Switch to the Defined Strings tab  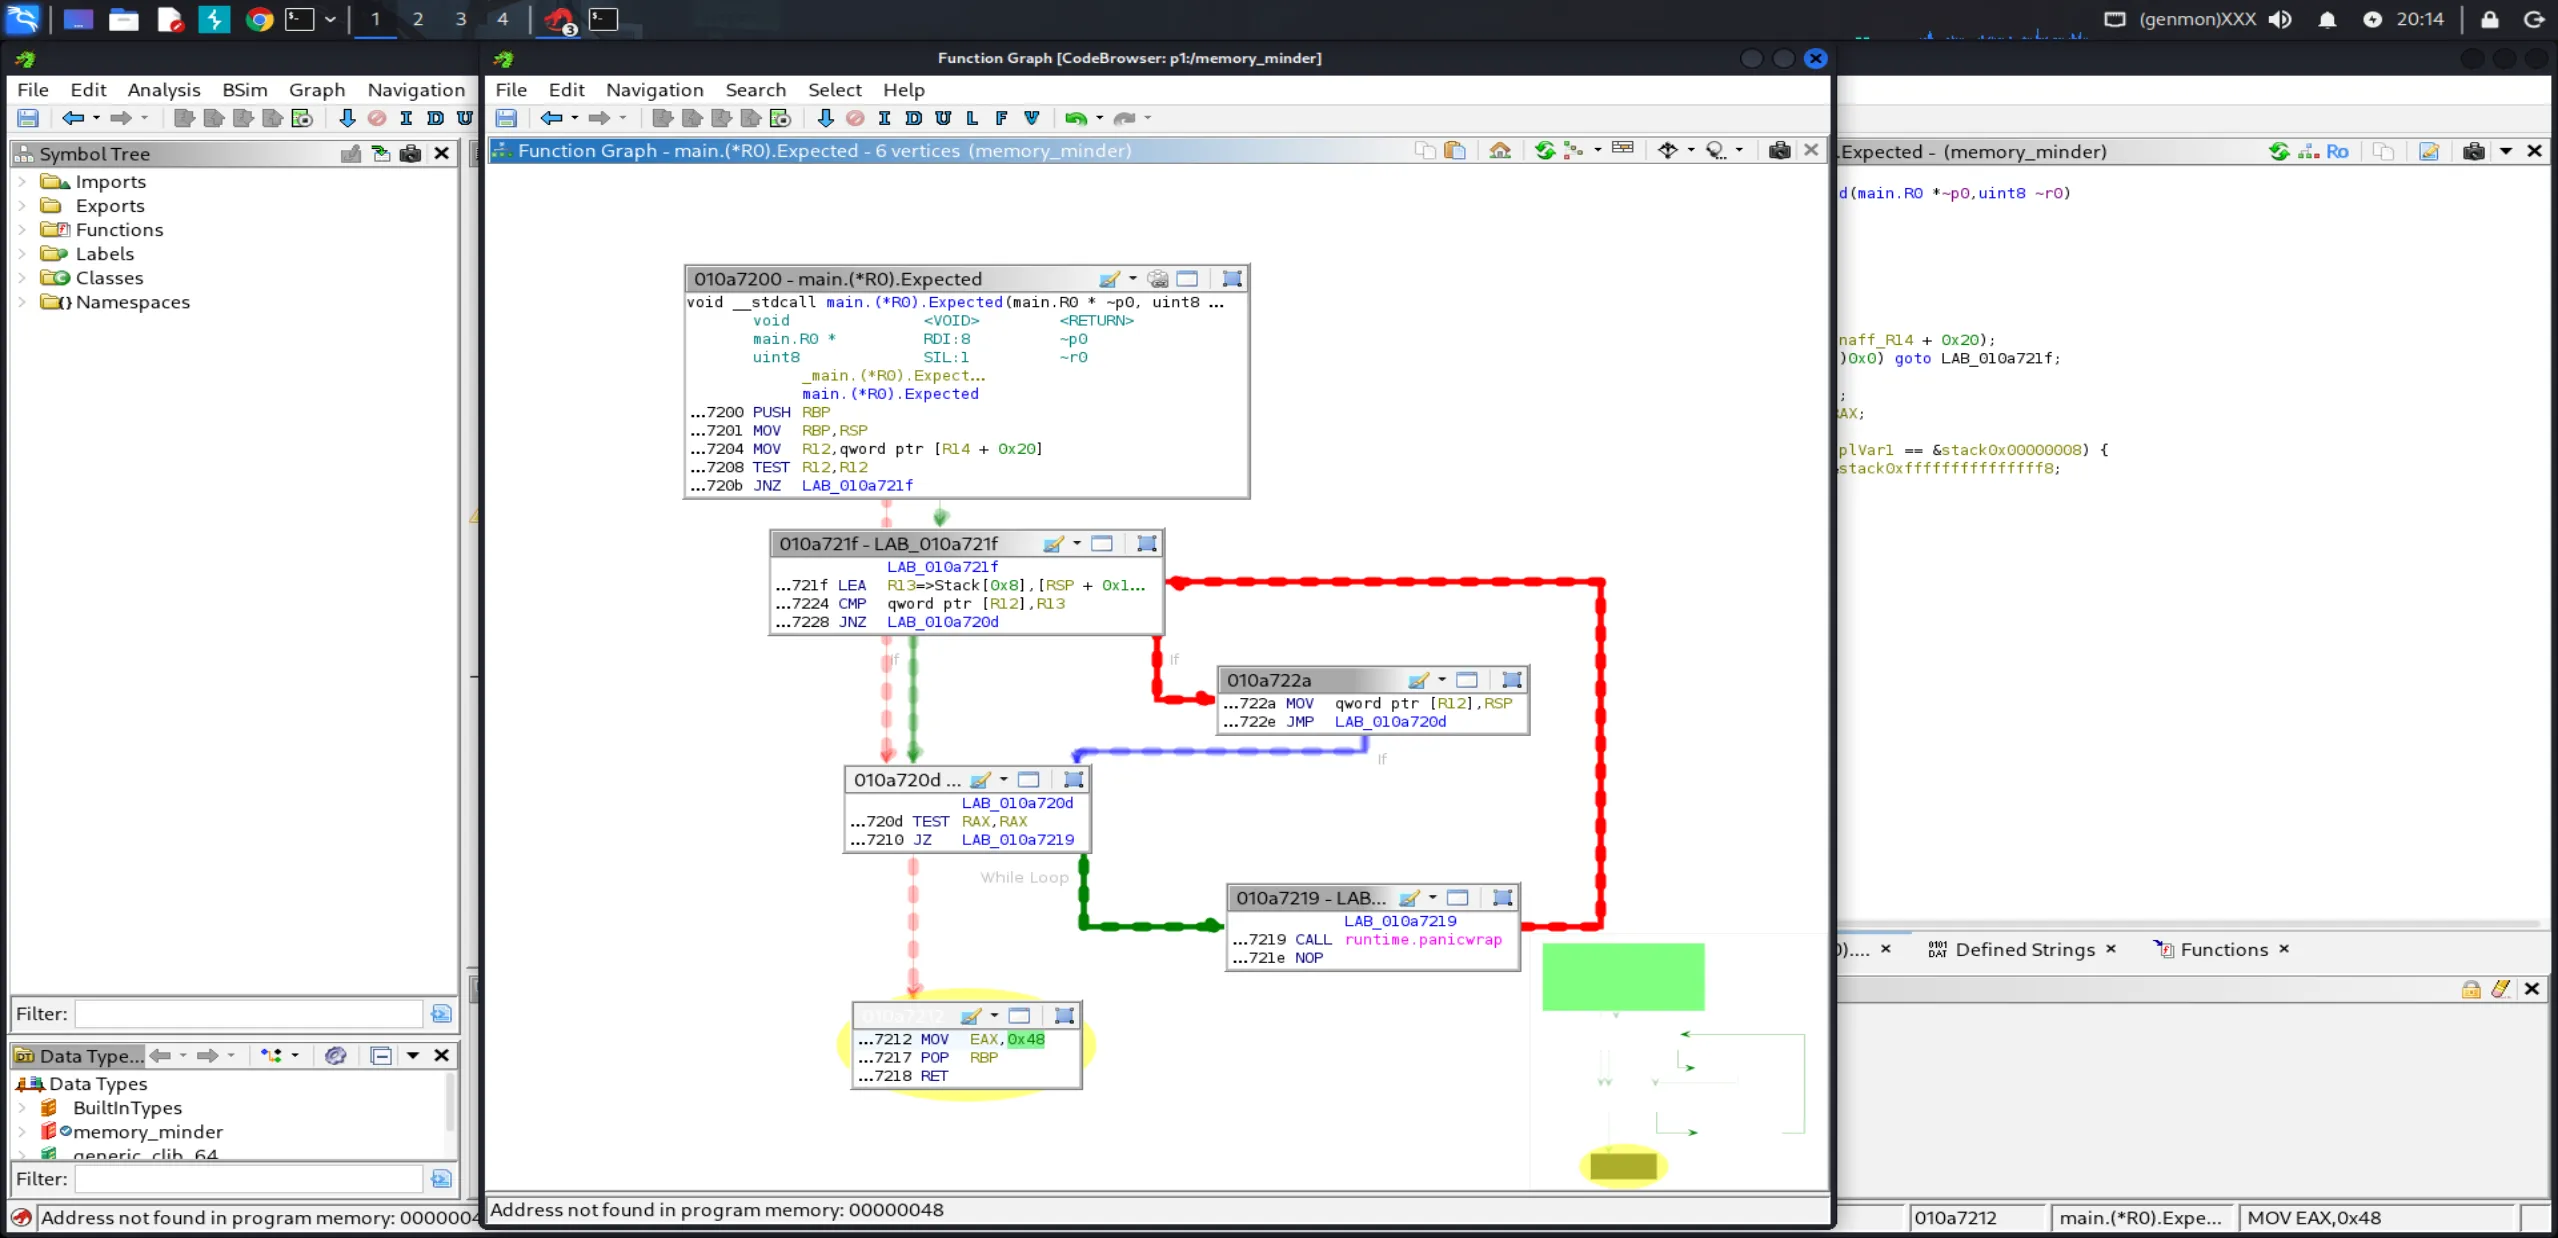click(2023, 950)
